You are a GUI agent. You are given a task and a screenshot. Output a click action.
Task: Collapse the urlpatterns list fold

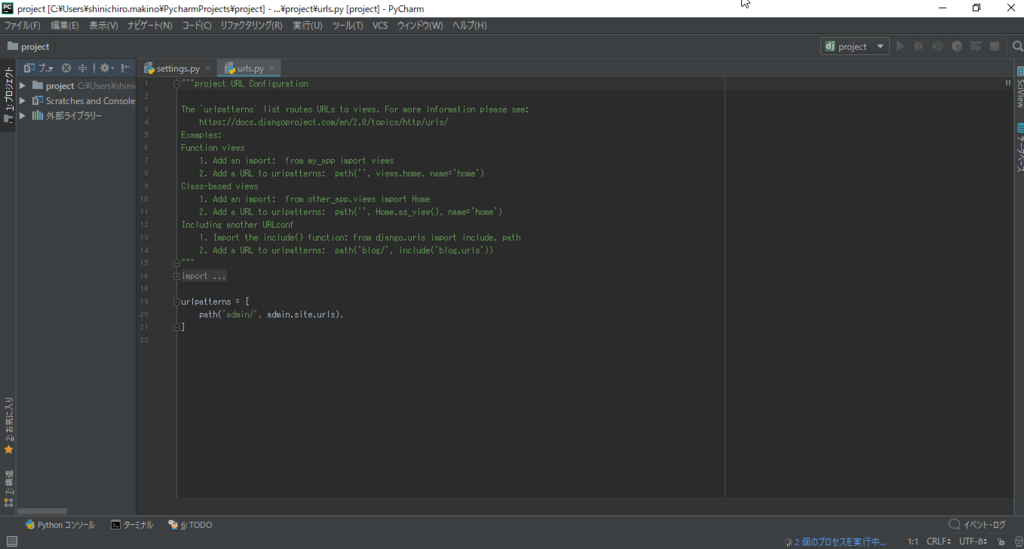pos(176,302)
